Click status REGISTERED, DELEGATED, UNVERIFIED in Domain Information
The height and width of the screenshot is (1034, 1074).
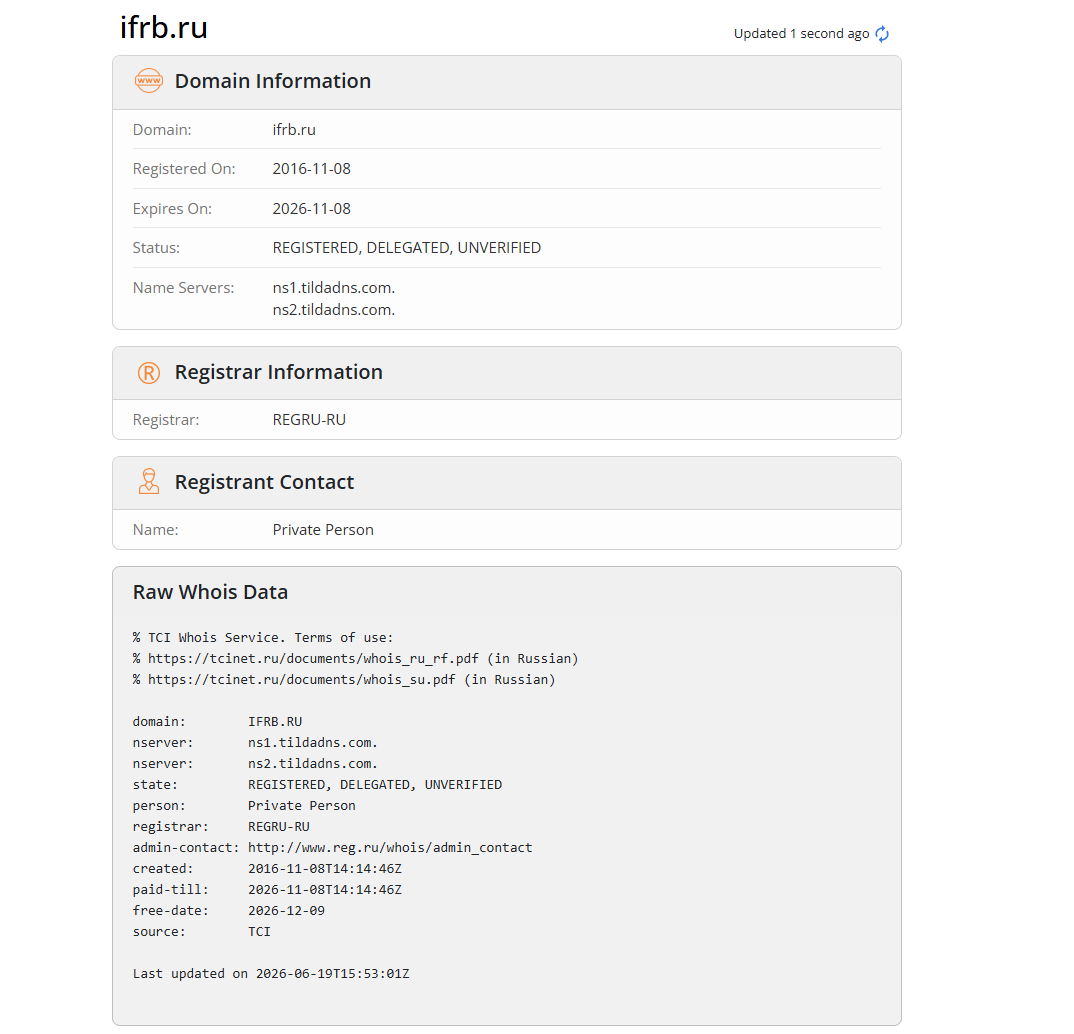(x=407, y=248)
